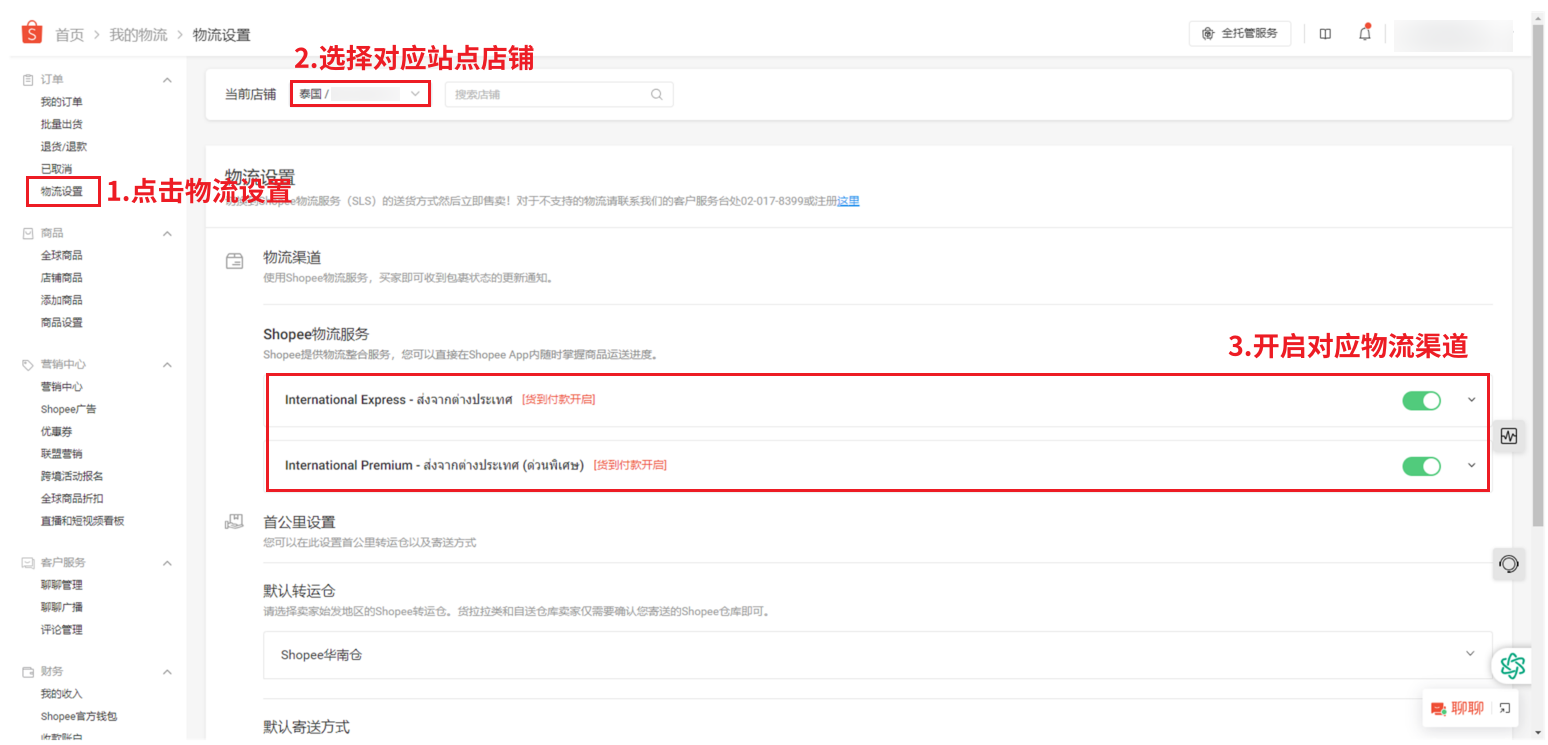
Task: Open the notification bell icon
Action: point(1365,33)
